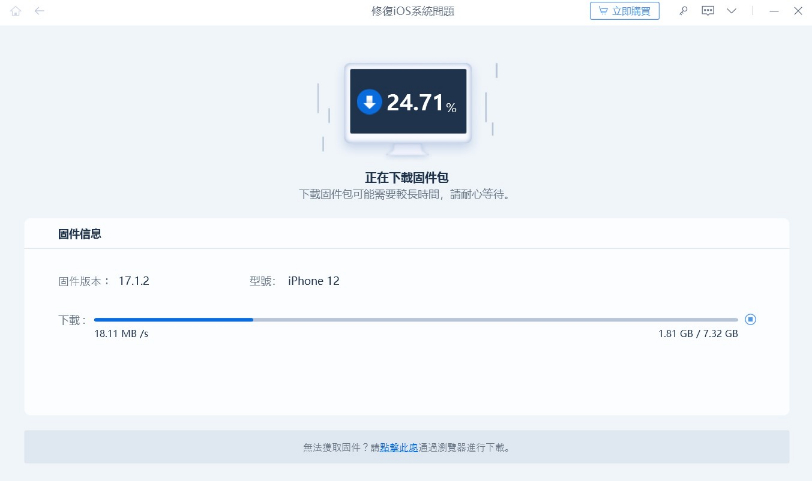The width and height of the screenshot is (812, 481).
Task: Click the firmware version 17.1.2 value
Action: click(134, 281)
